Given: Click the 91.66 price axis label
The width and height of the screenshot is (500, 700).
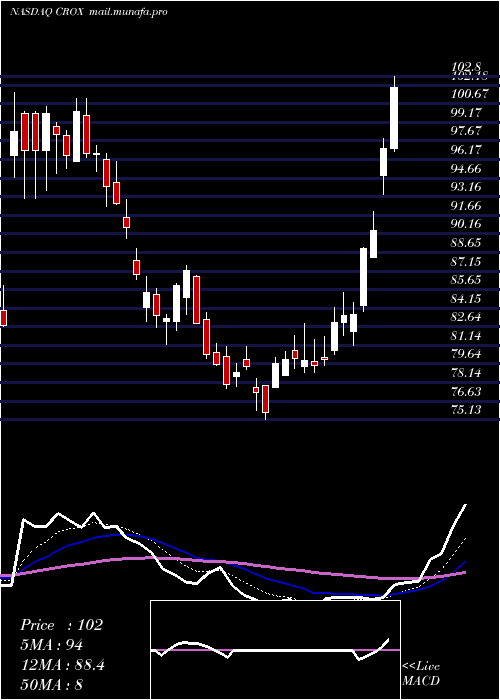Looking at the screenshot, I should [x=467, y=205].
